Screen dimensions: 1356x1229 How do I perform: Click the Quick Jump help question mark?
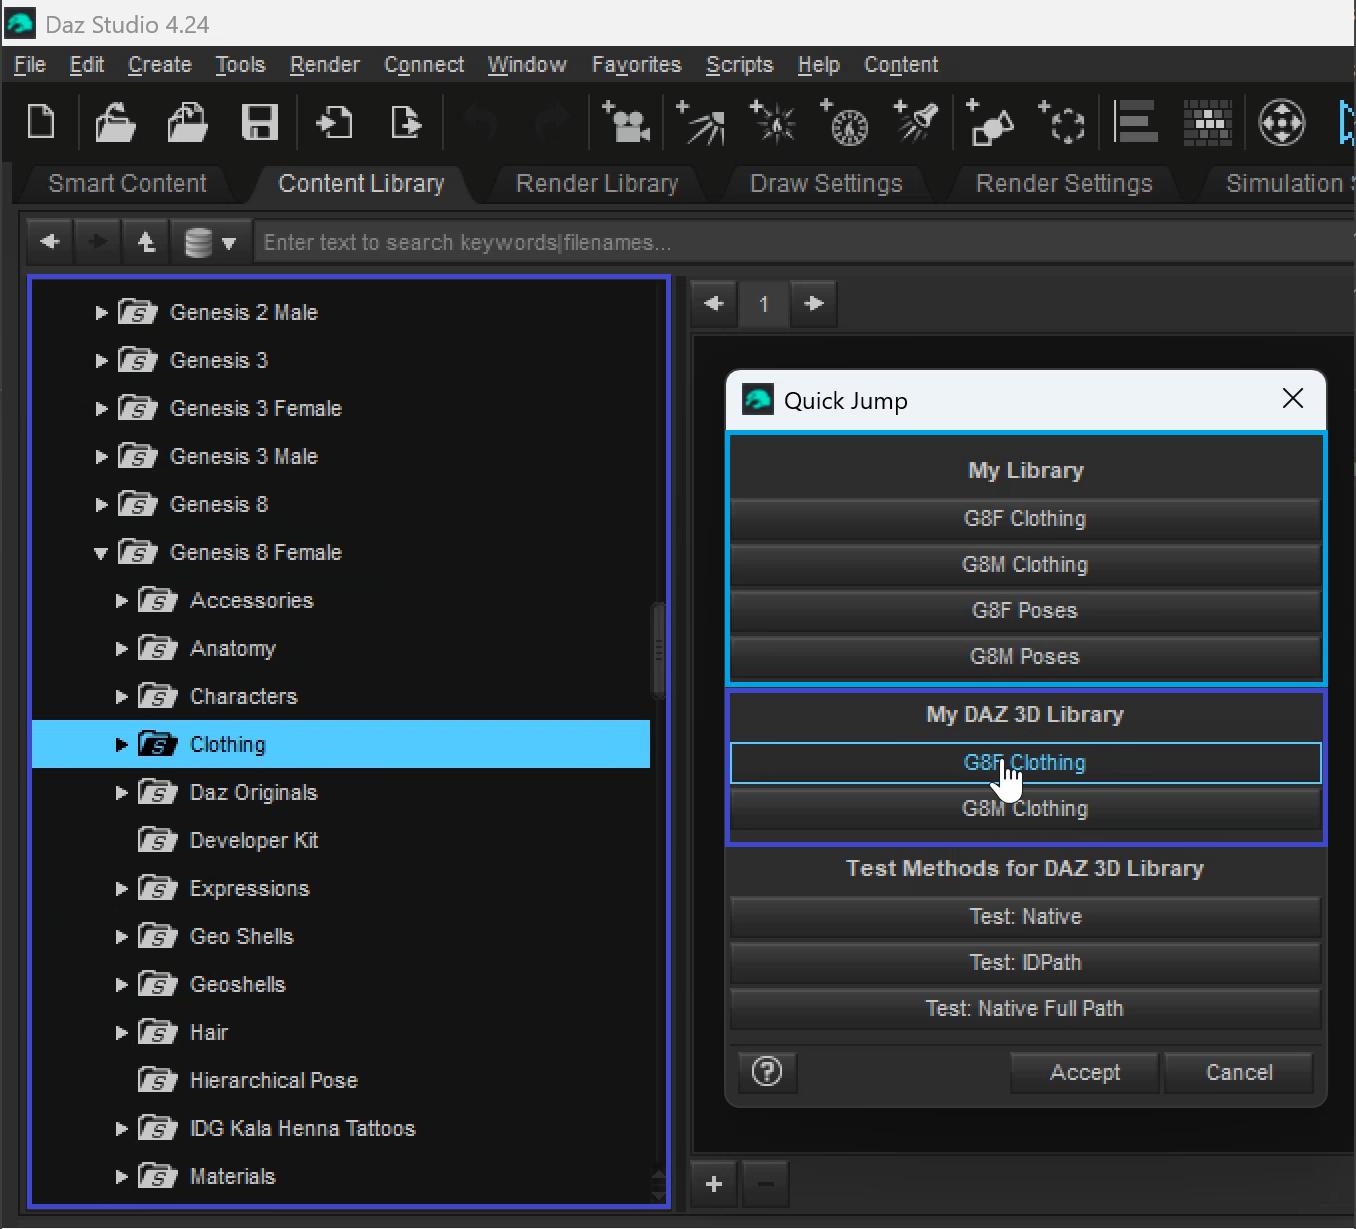(767, 1072)
